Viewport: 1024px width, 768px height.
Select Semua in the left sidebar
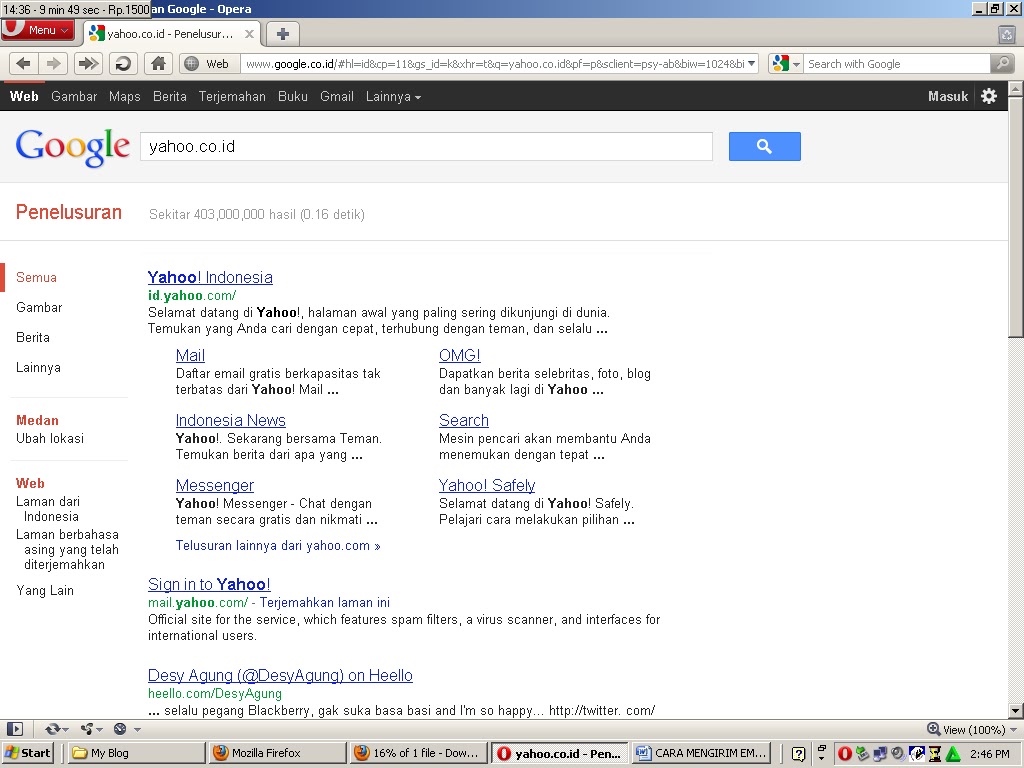click(x=37, y=278)
